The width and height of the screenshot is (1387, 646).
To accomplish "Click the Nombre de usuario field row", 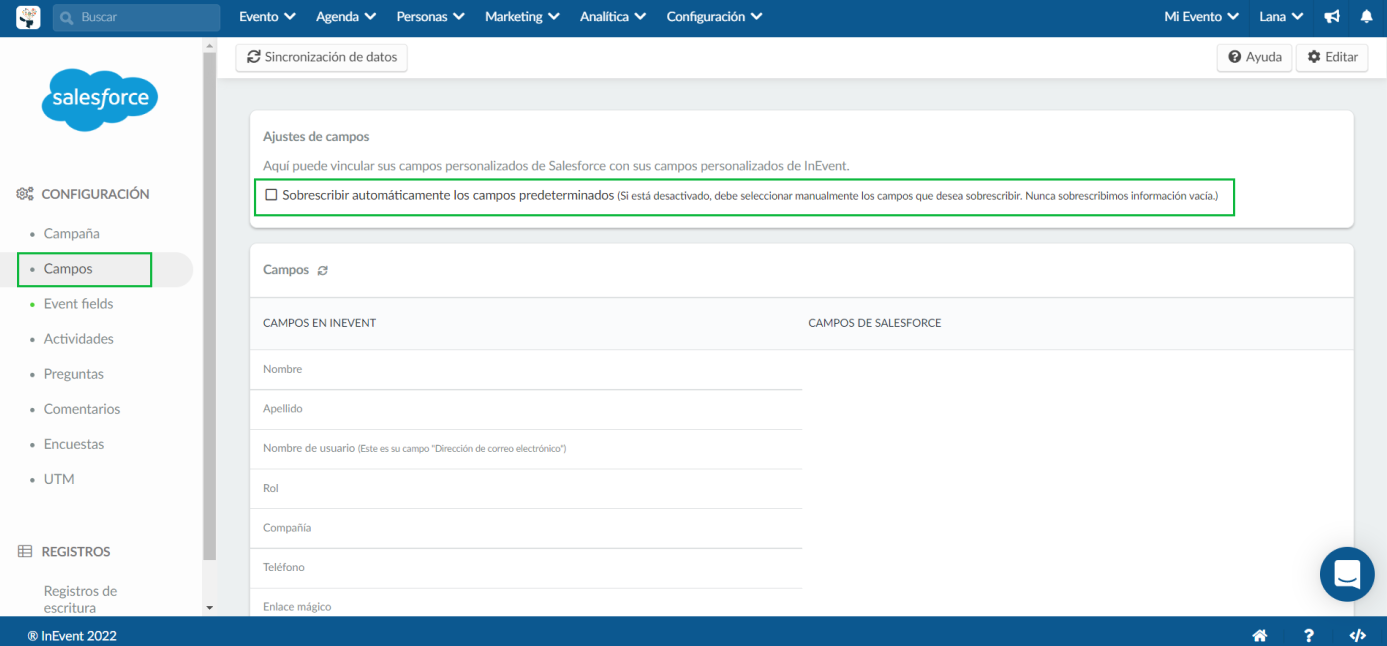I will pos(526,449).
